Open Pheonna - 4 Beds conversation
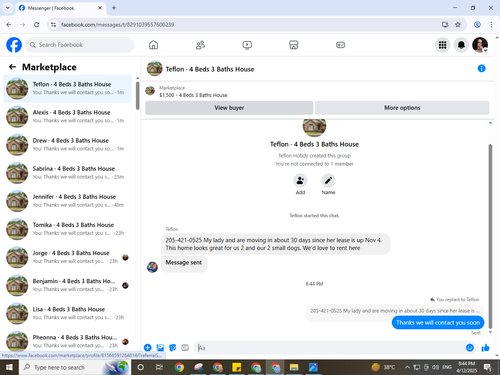500x375 pixels. click(x=67, y=341)
